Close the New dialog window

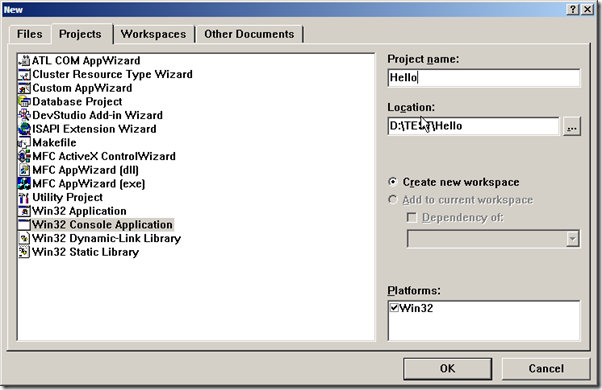(587, 9)
